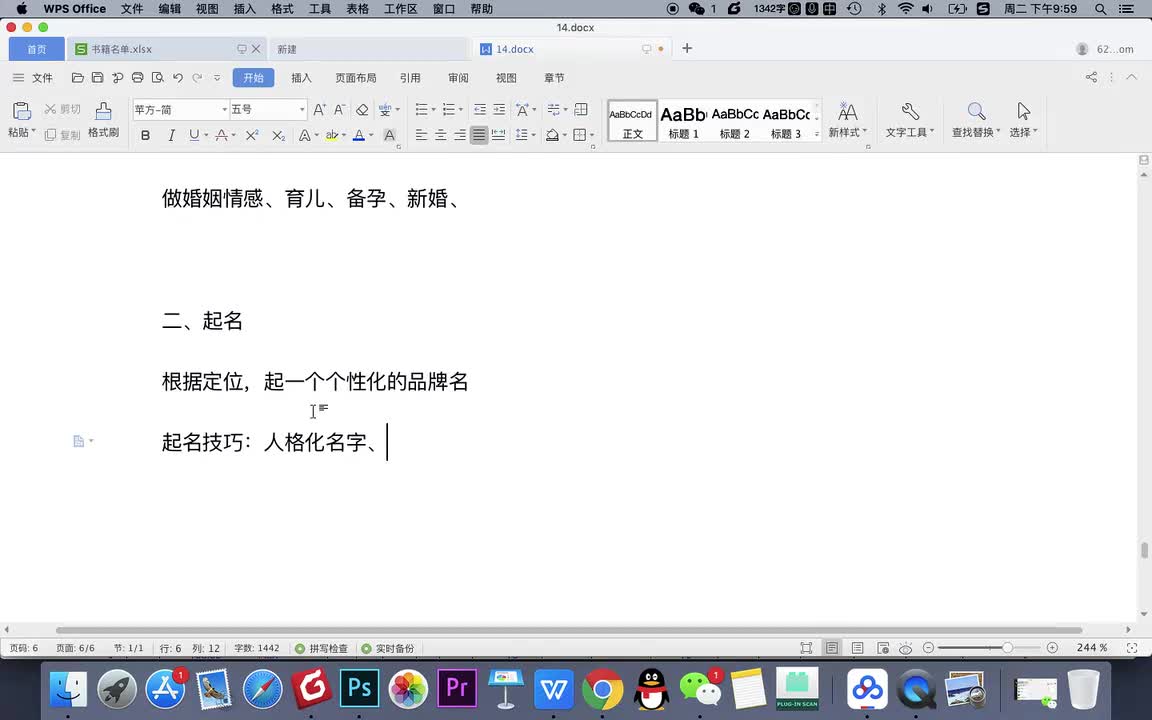Enable eye protection mode in status bar
Screen dimensions: 1152x720
click(x=906, y=648)
